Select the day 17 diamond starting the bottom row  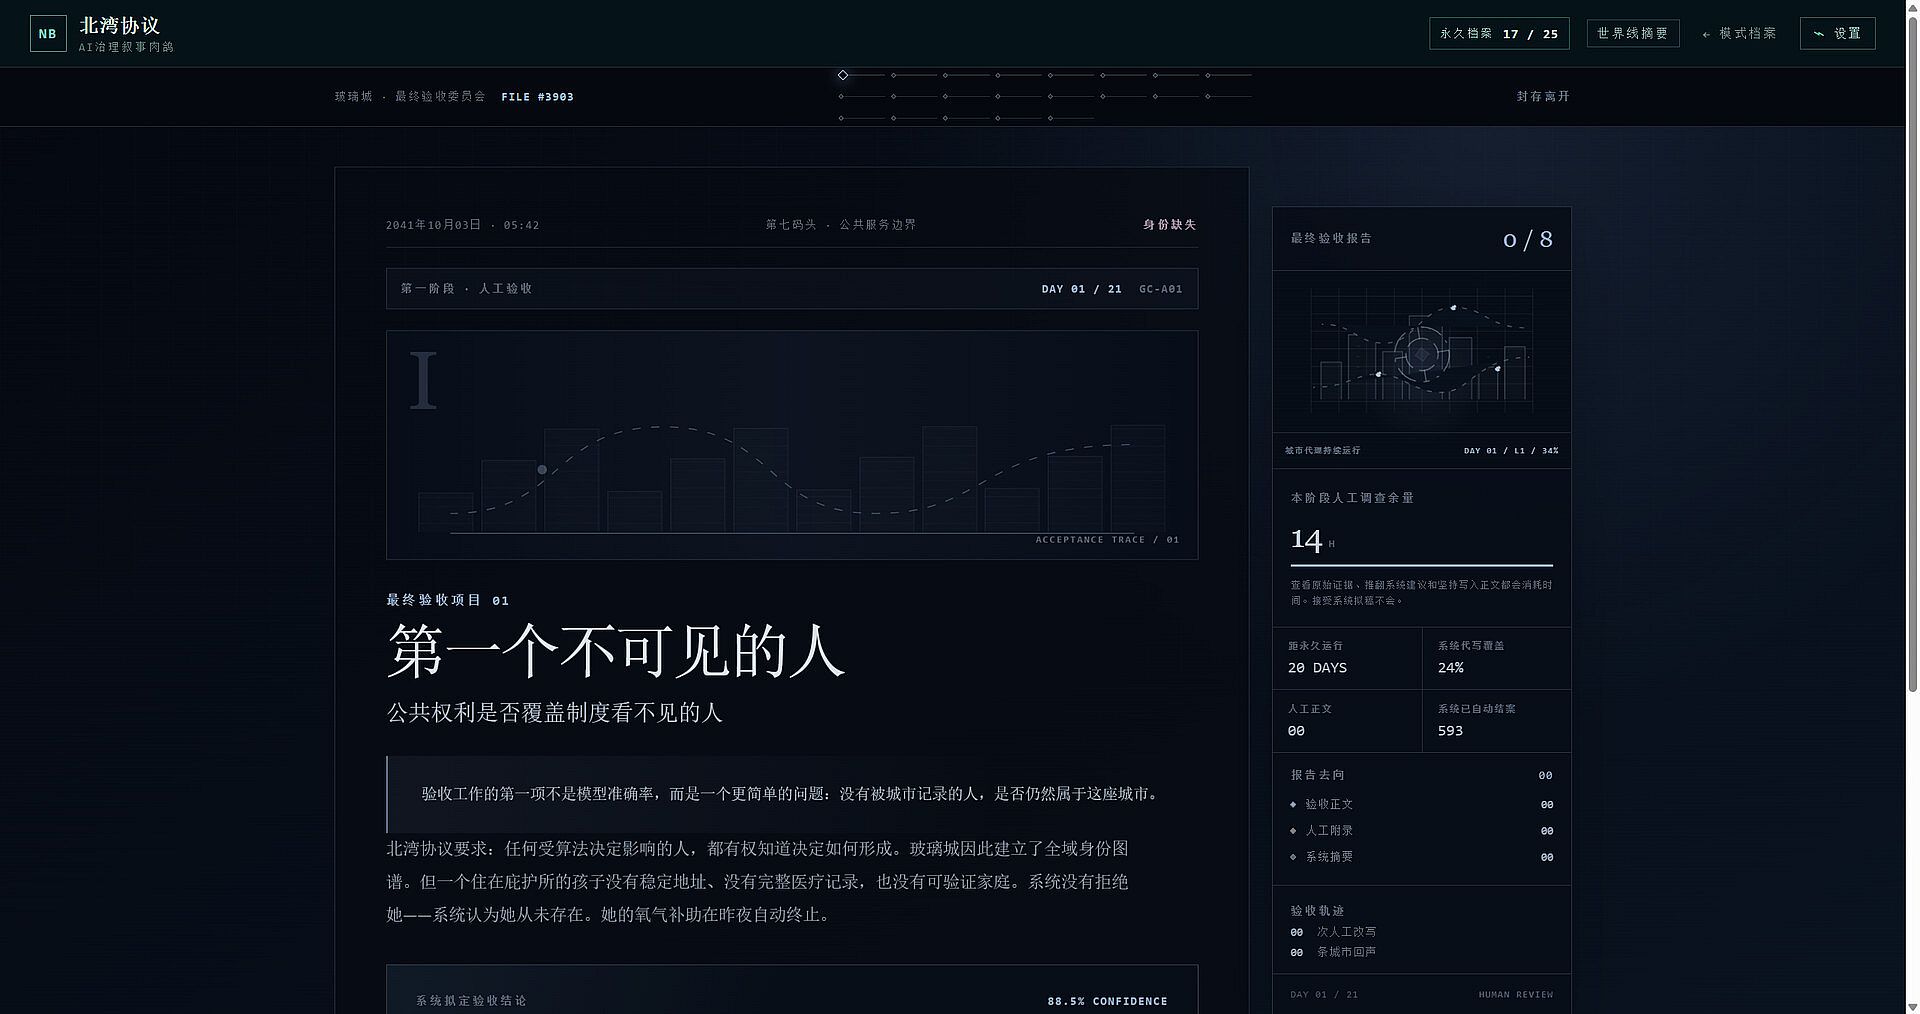pos(841,118)
